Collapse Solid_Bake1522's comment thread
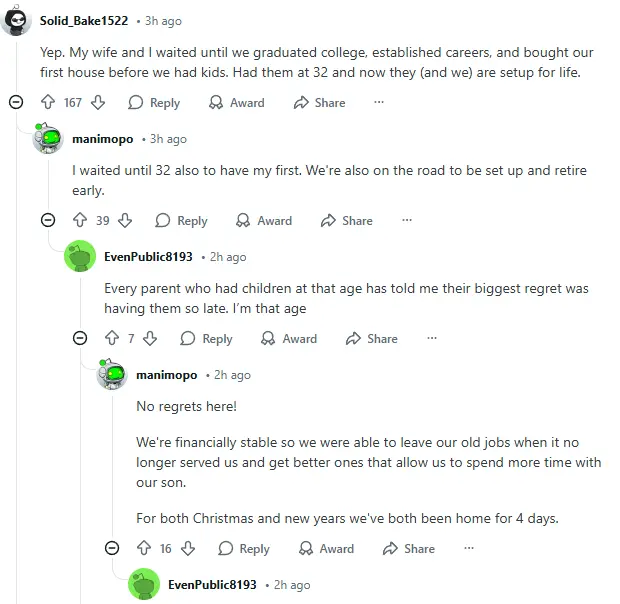 (16, 102)
